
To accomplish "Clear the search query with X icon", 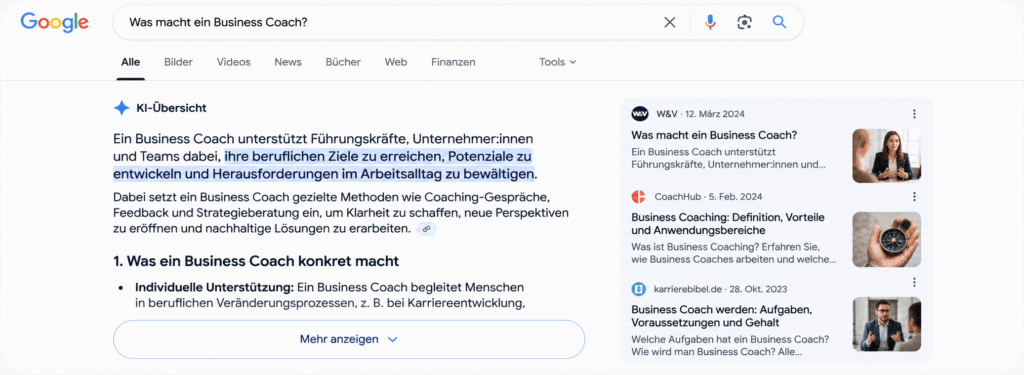I will click(x=669, y=22).
